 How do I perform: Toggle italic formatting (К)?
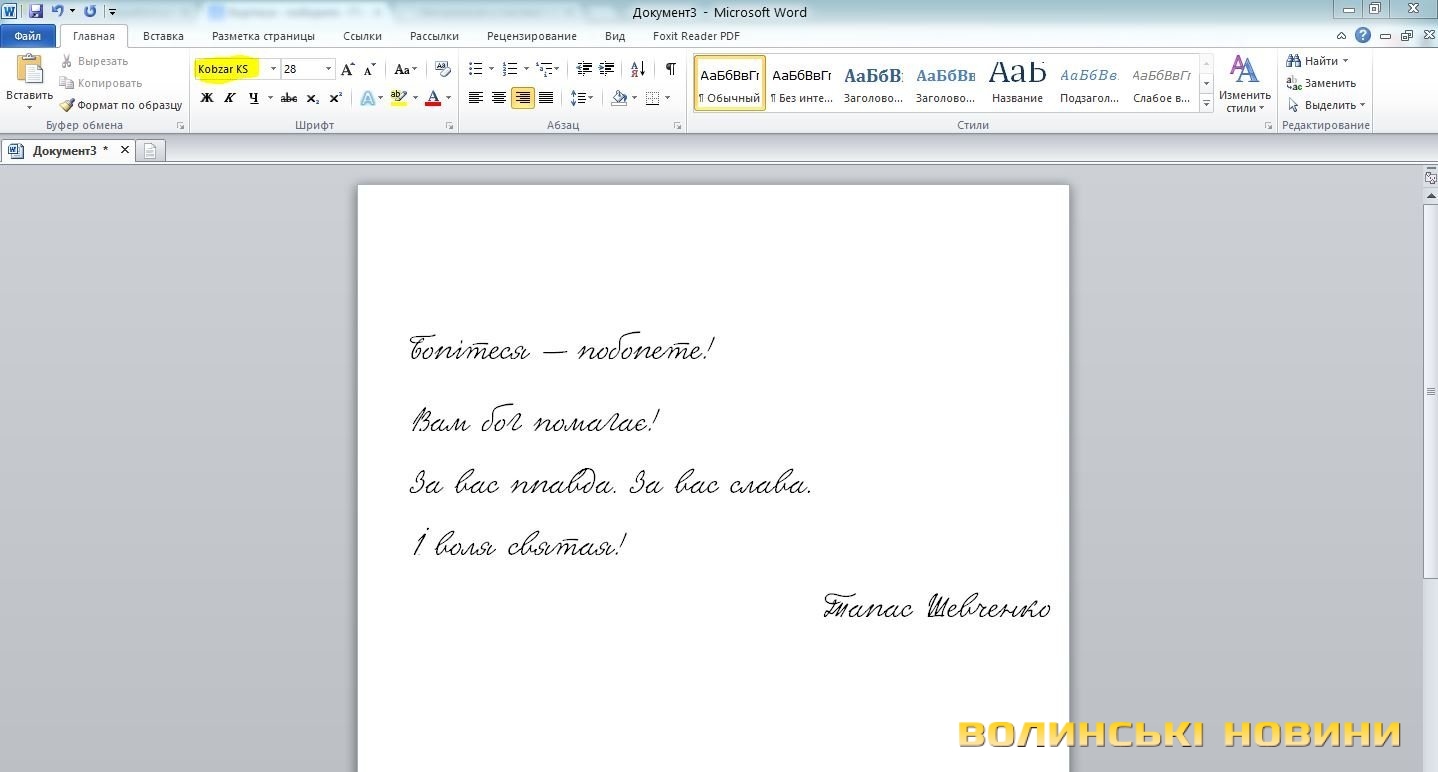click(x=230, y=98)
